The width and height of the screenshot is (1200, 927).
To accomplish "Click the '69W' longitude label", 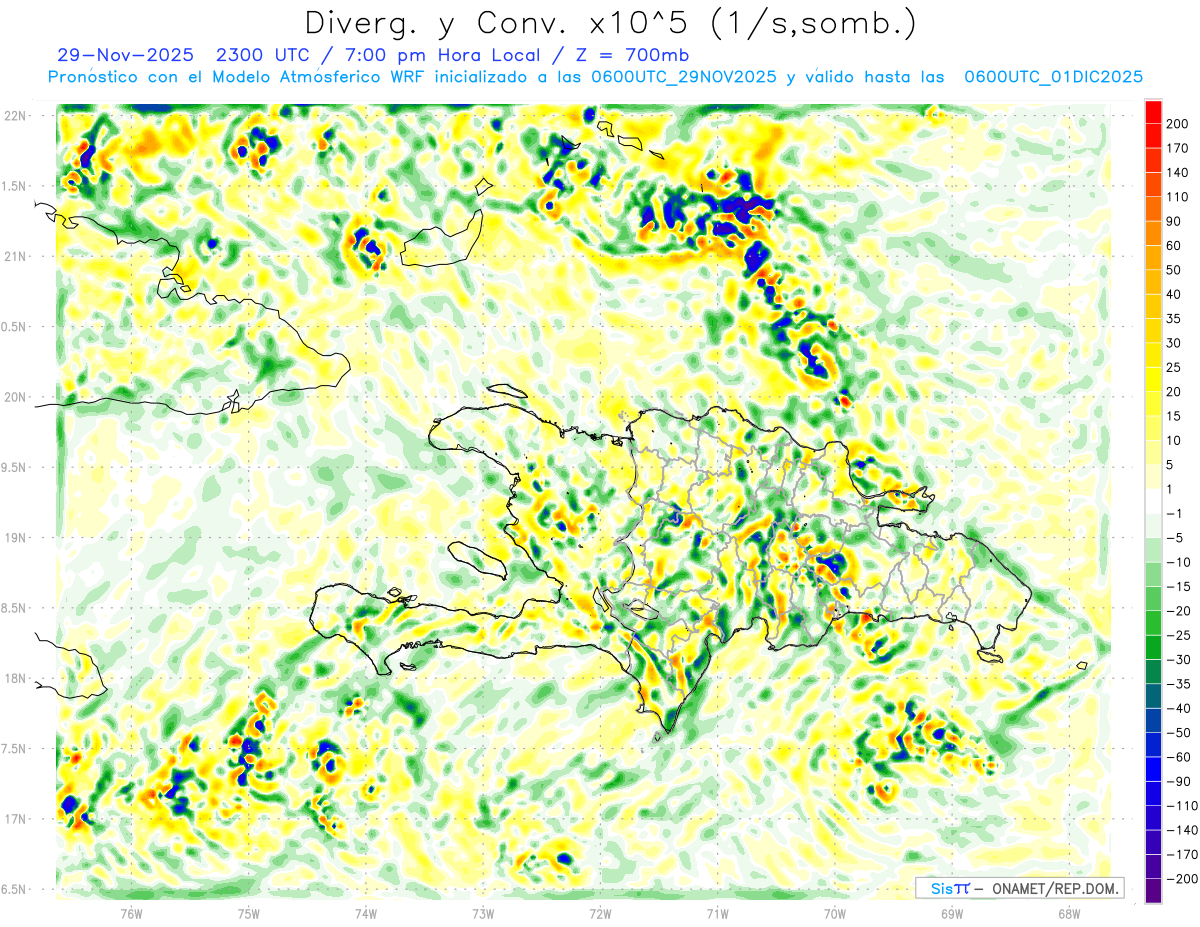I will click(951, 913).
